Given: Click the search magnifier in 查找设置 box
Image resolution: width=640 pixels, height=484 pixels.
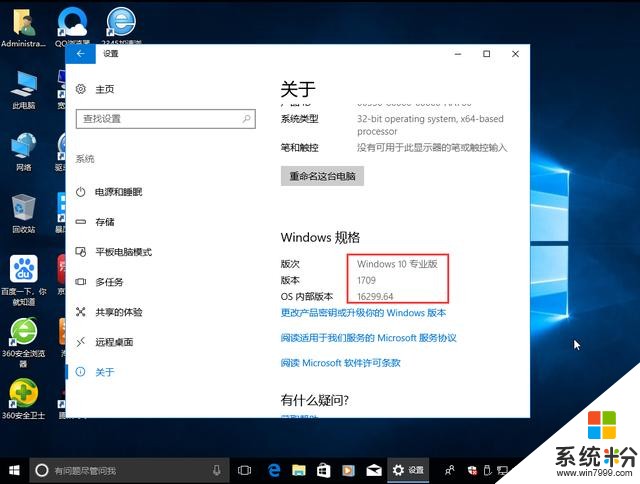Looking at the screenshot, I should (x=246, y=119).
